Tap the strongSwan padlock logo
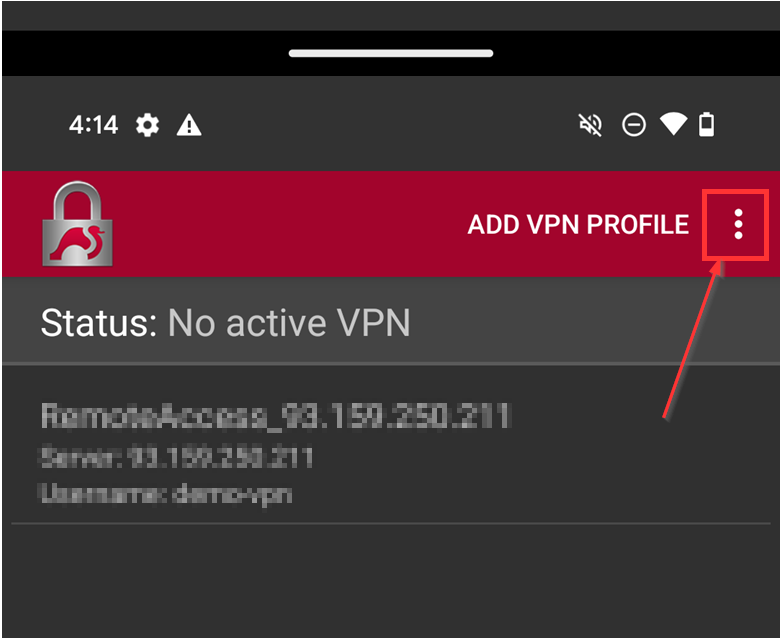Screen dimensions: 780x638 (x=77, y=225)
